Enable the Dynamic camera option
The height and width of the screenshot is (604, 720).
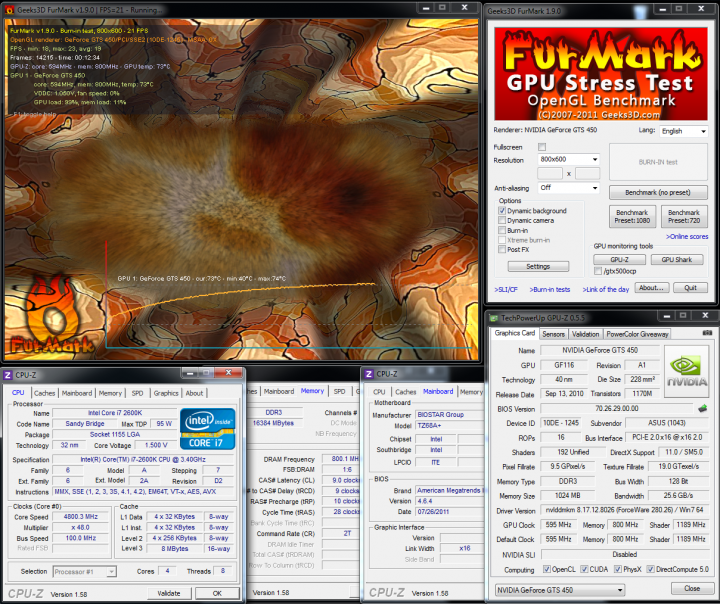click(x=502, y=220)
